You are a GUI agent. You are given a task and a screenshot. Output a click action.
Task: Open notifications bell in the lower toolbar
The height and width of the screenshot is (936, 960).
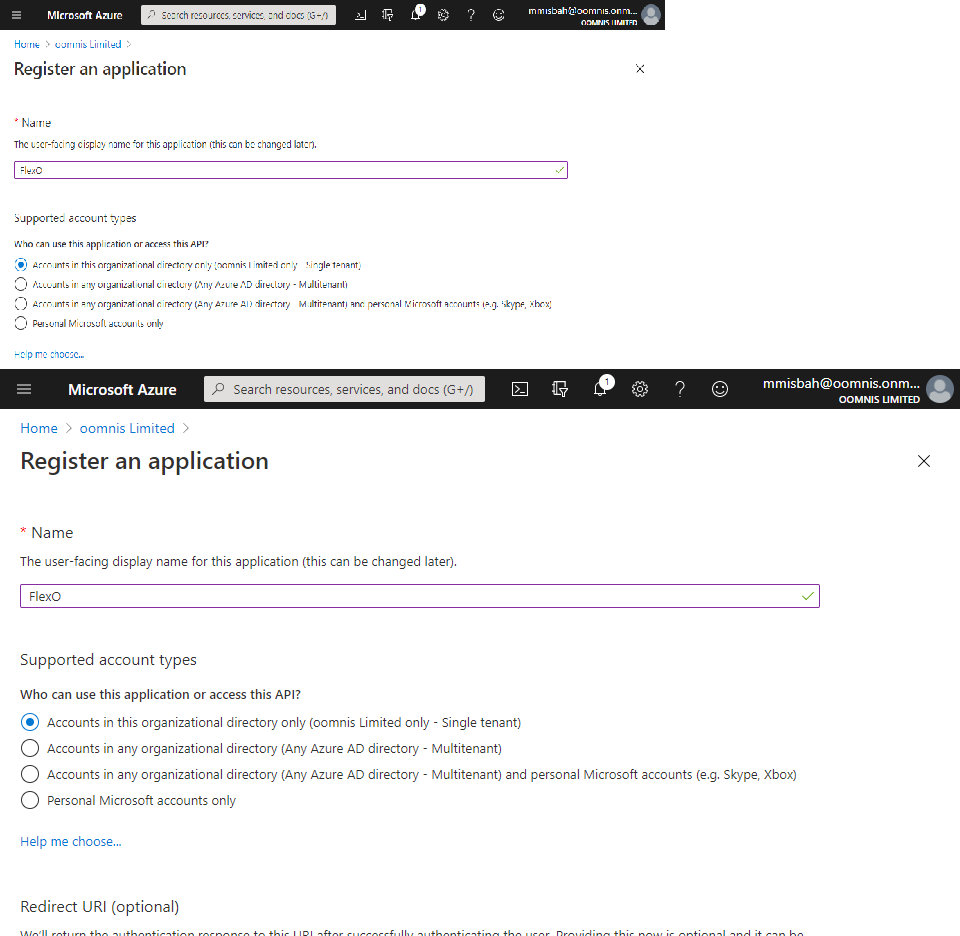[601, 388]
